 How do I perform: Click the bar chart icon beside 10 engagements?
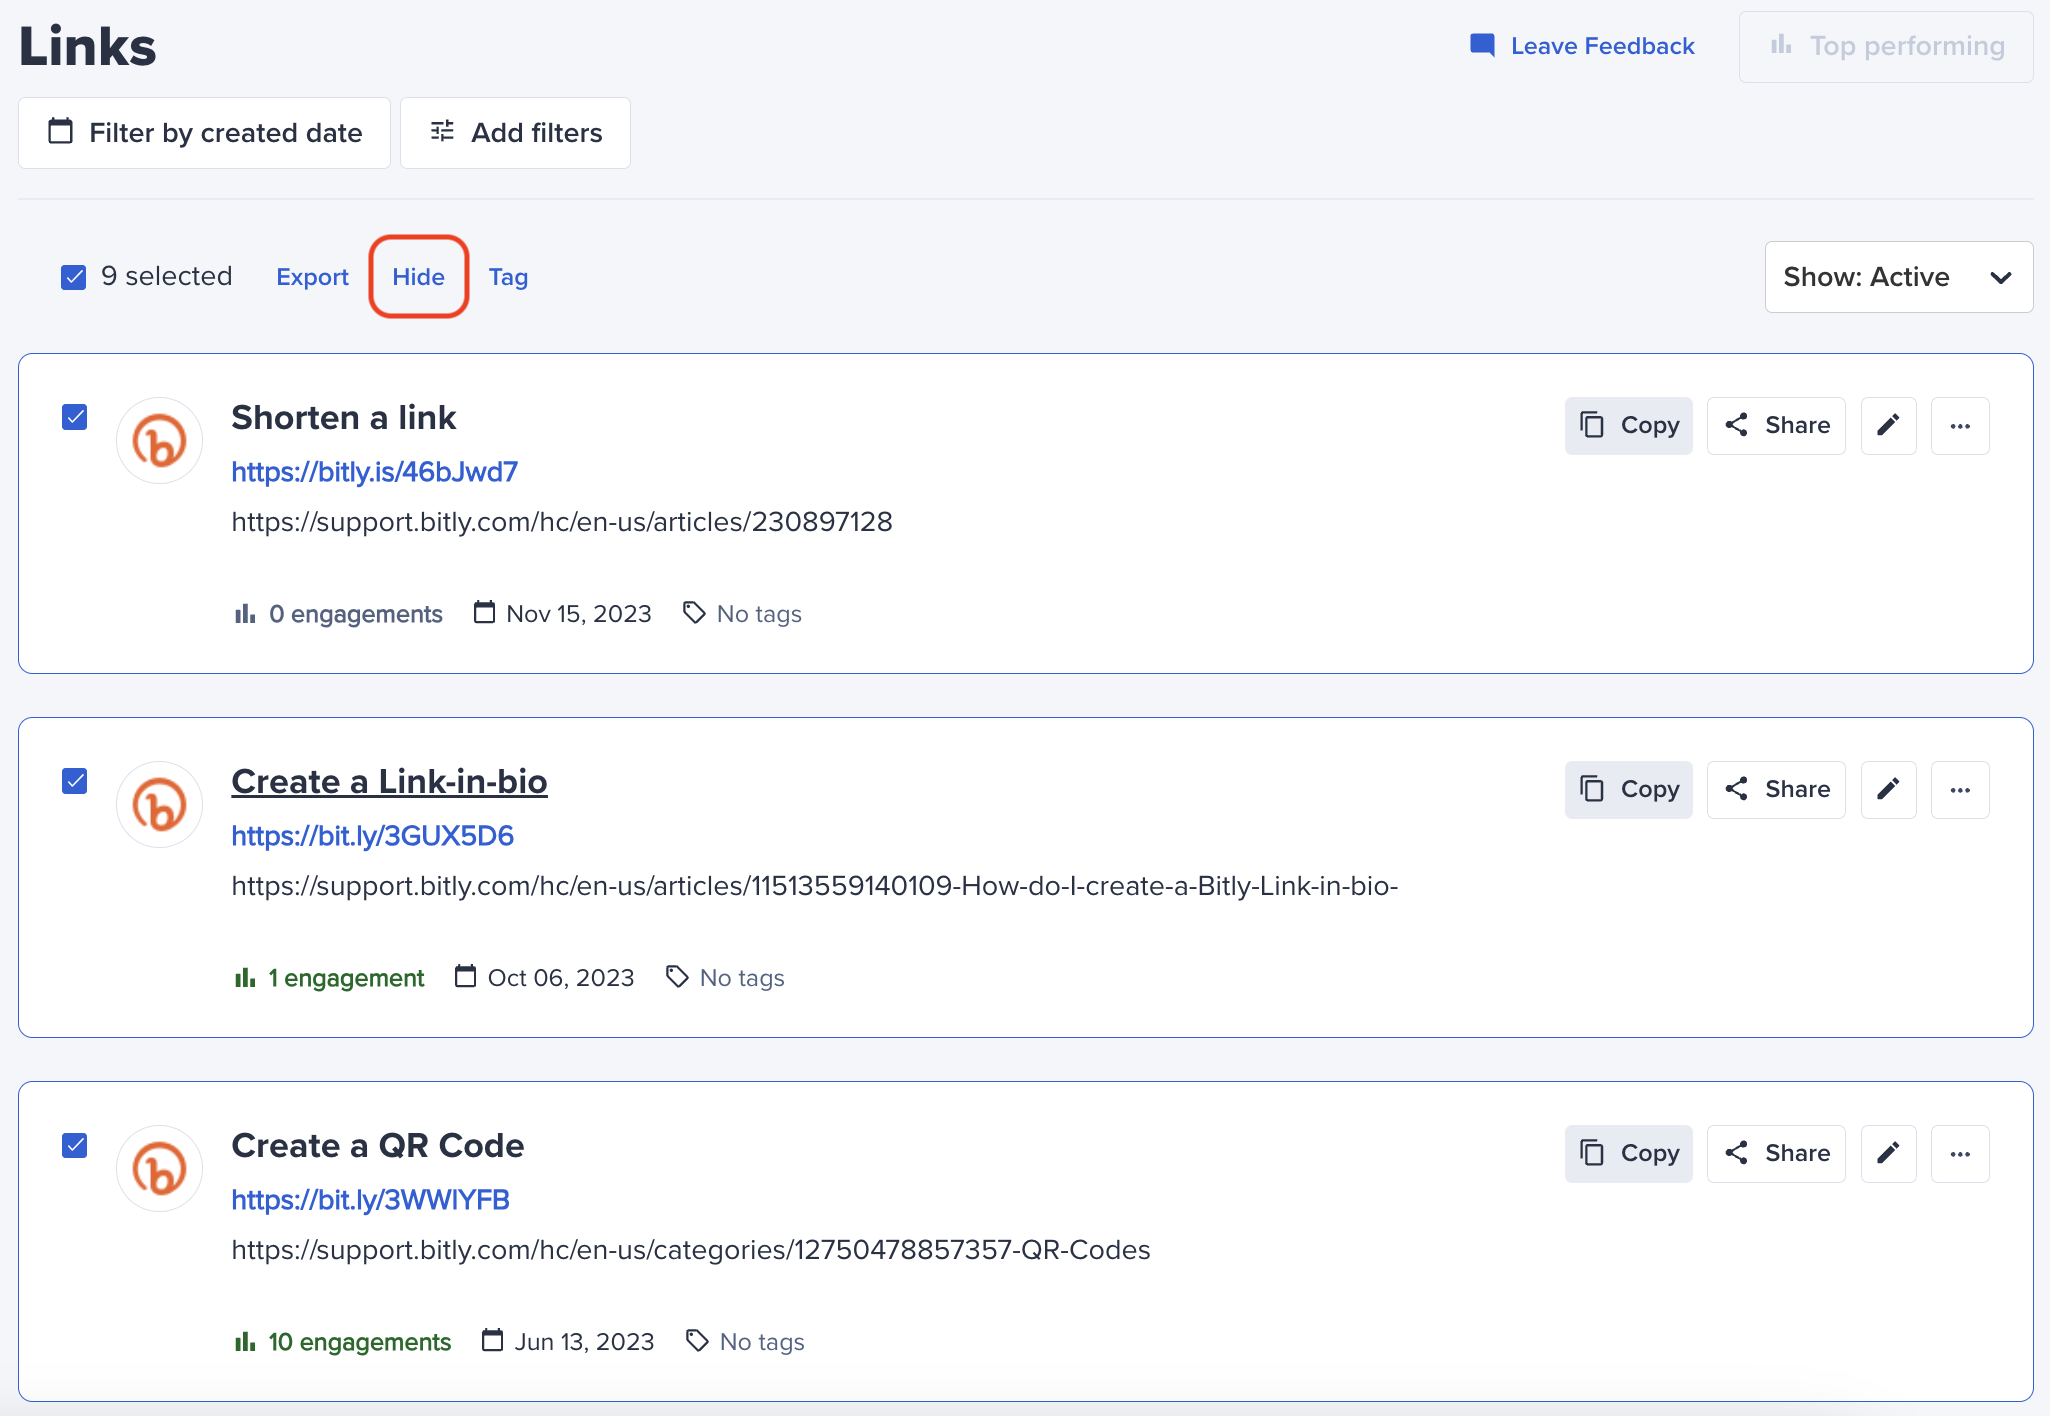click(x=245, y=1341)
